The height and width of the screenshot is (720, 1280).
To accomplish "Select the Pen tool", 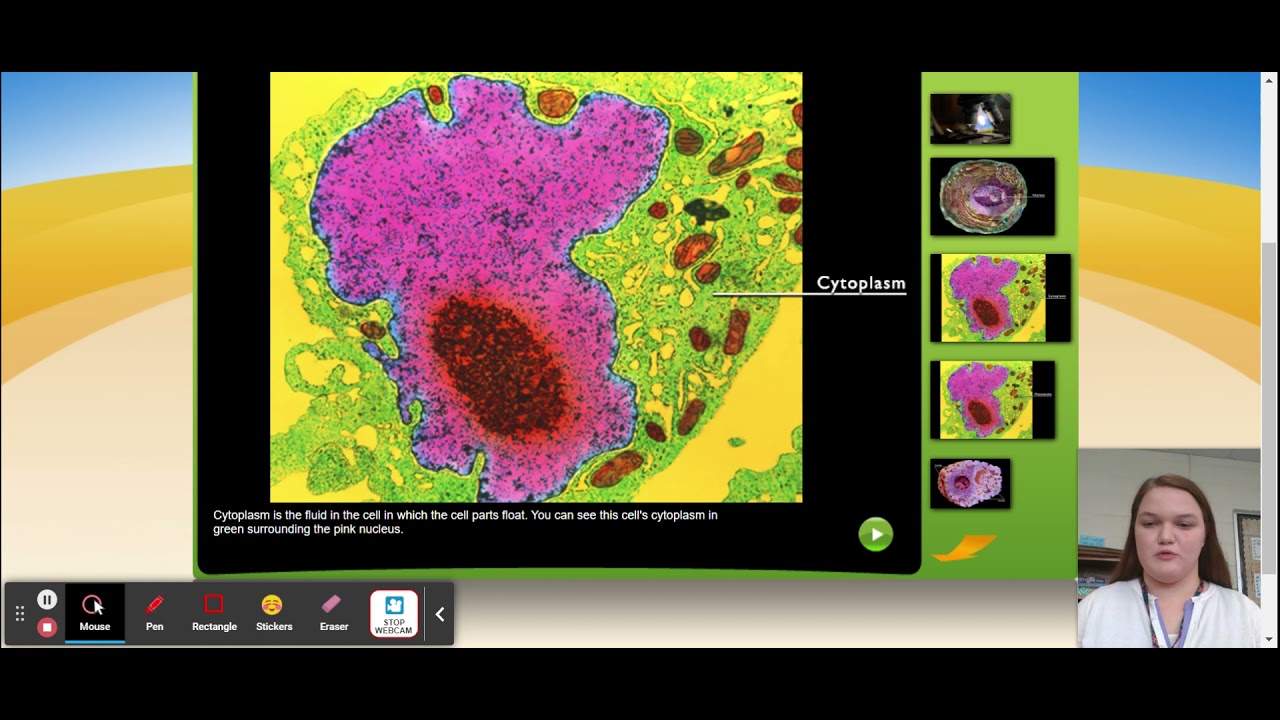I will (x=154, y=613).
